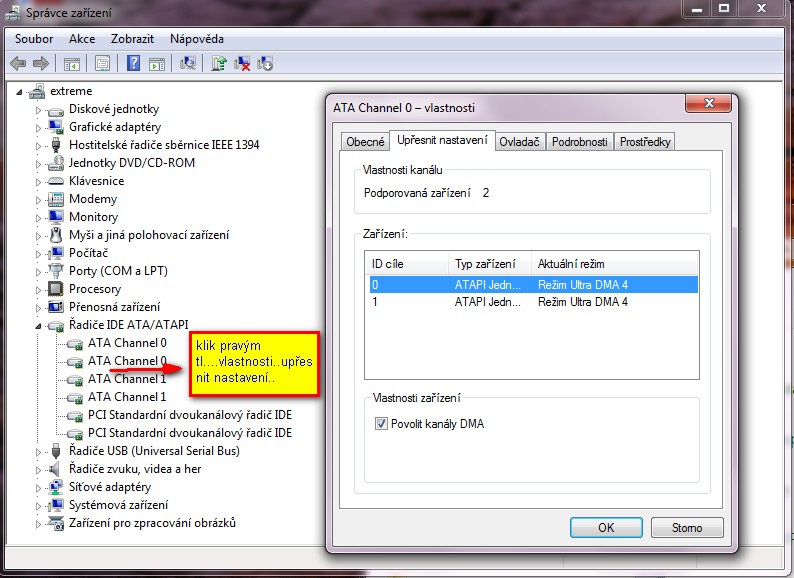Click the Porty (COM a LPT) port icon
The image size is (794, 578).
[55, 271]
